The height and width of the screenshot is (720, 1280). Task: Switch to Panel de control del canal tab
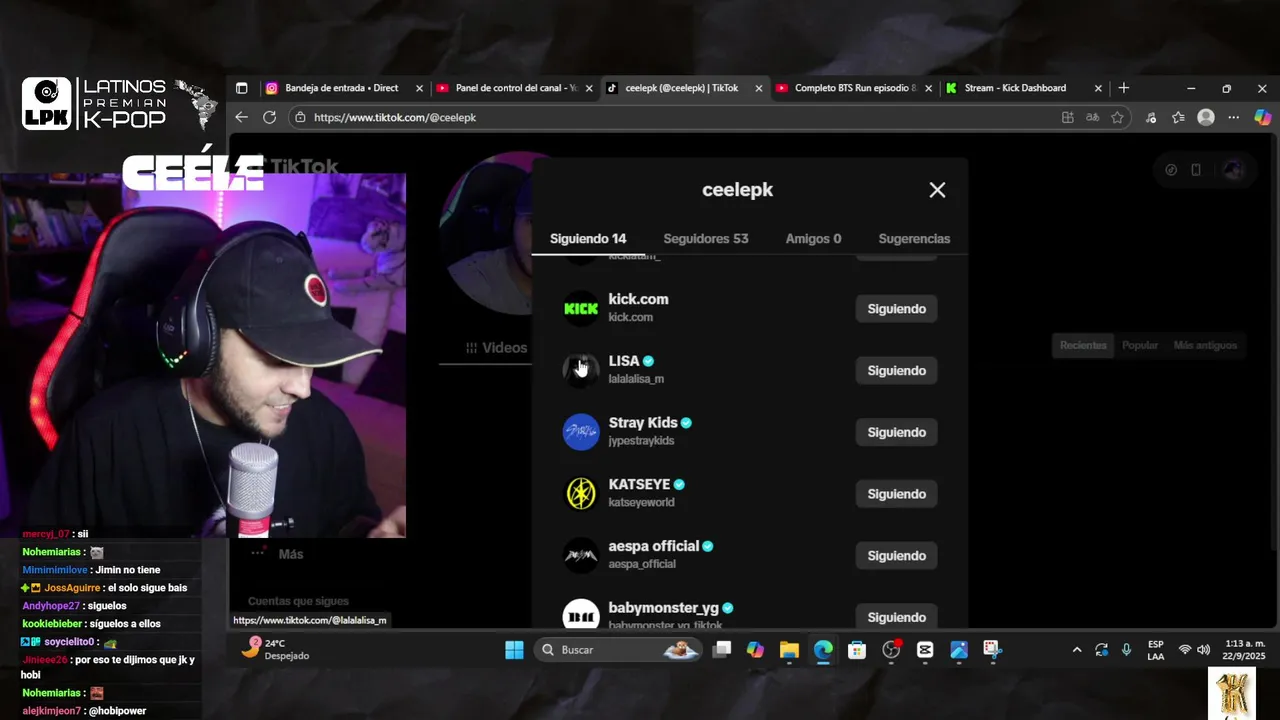pyautogui.click(x=514, y=88)
